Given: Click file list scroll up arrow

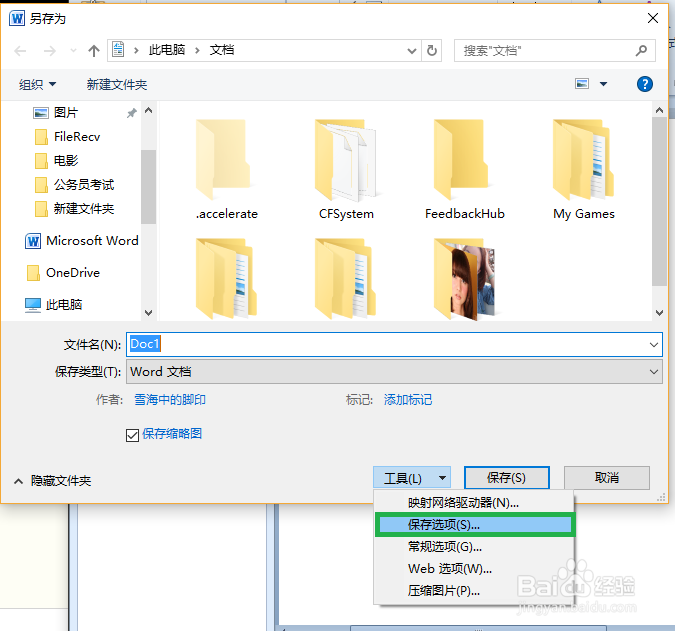Looking at the screenshot, I should [659, 111].
